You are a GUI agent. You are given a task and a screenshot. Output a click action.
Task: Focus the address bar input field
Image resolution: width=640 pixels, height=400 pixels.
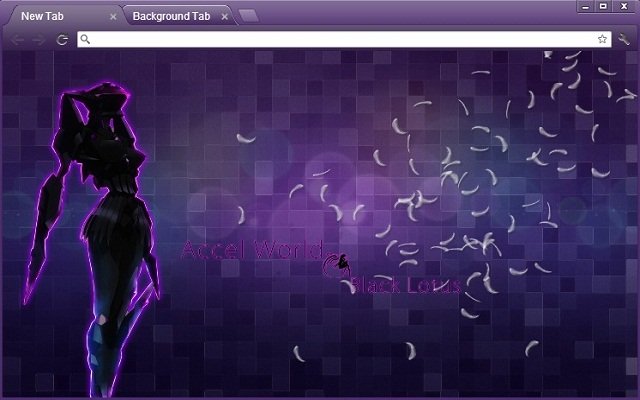click(344, 39)
